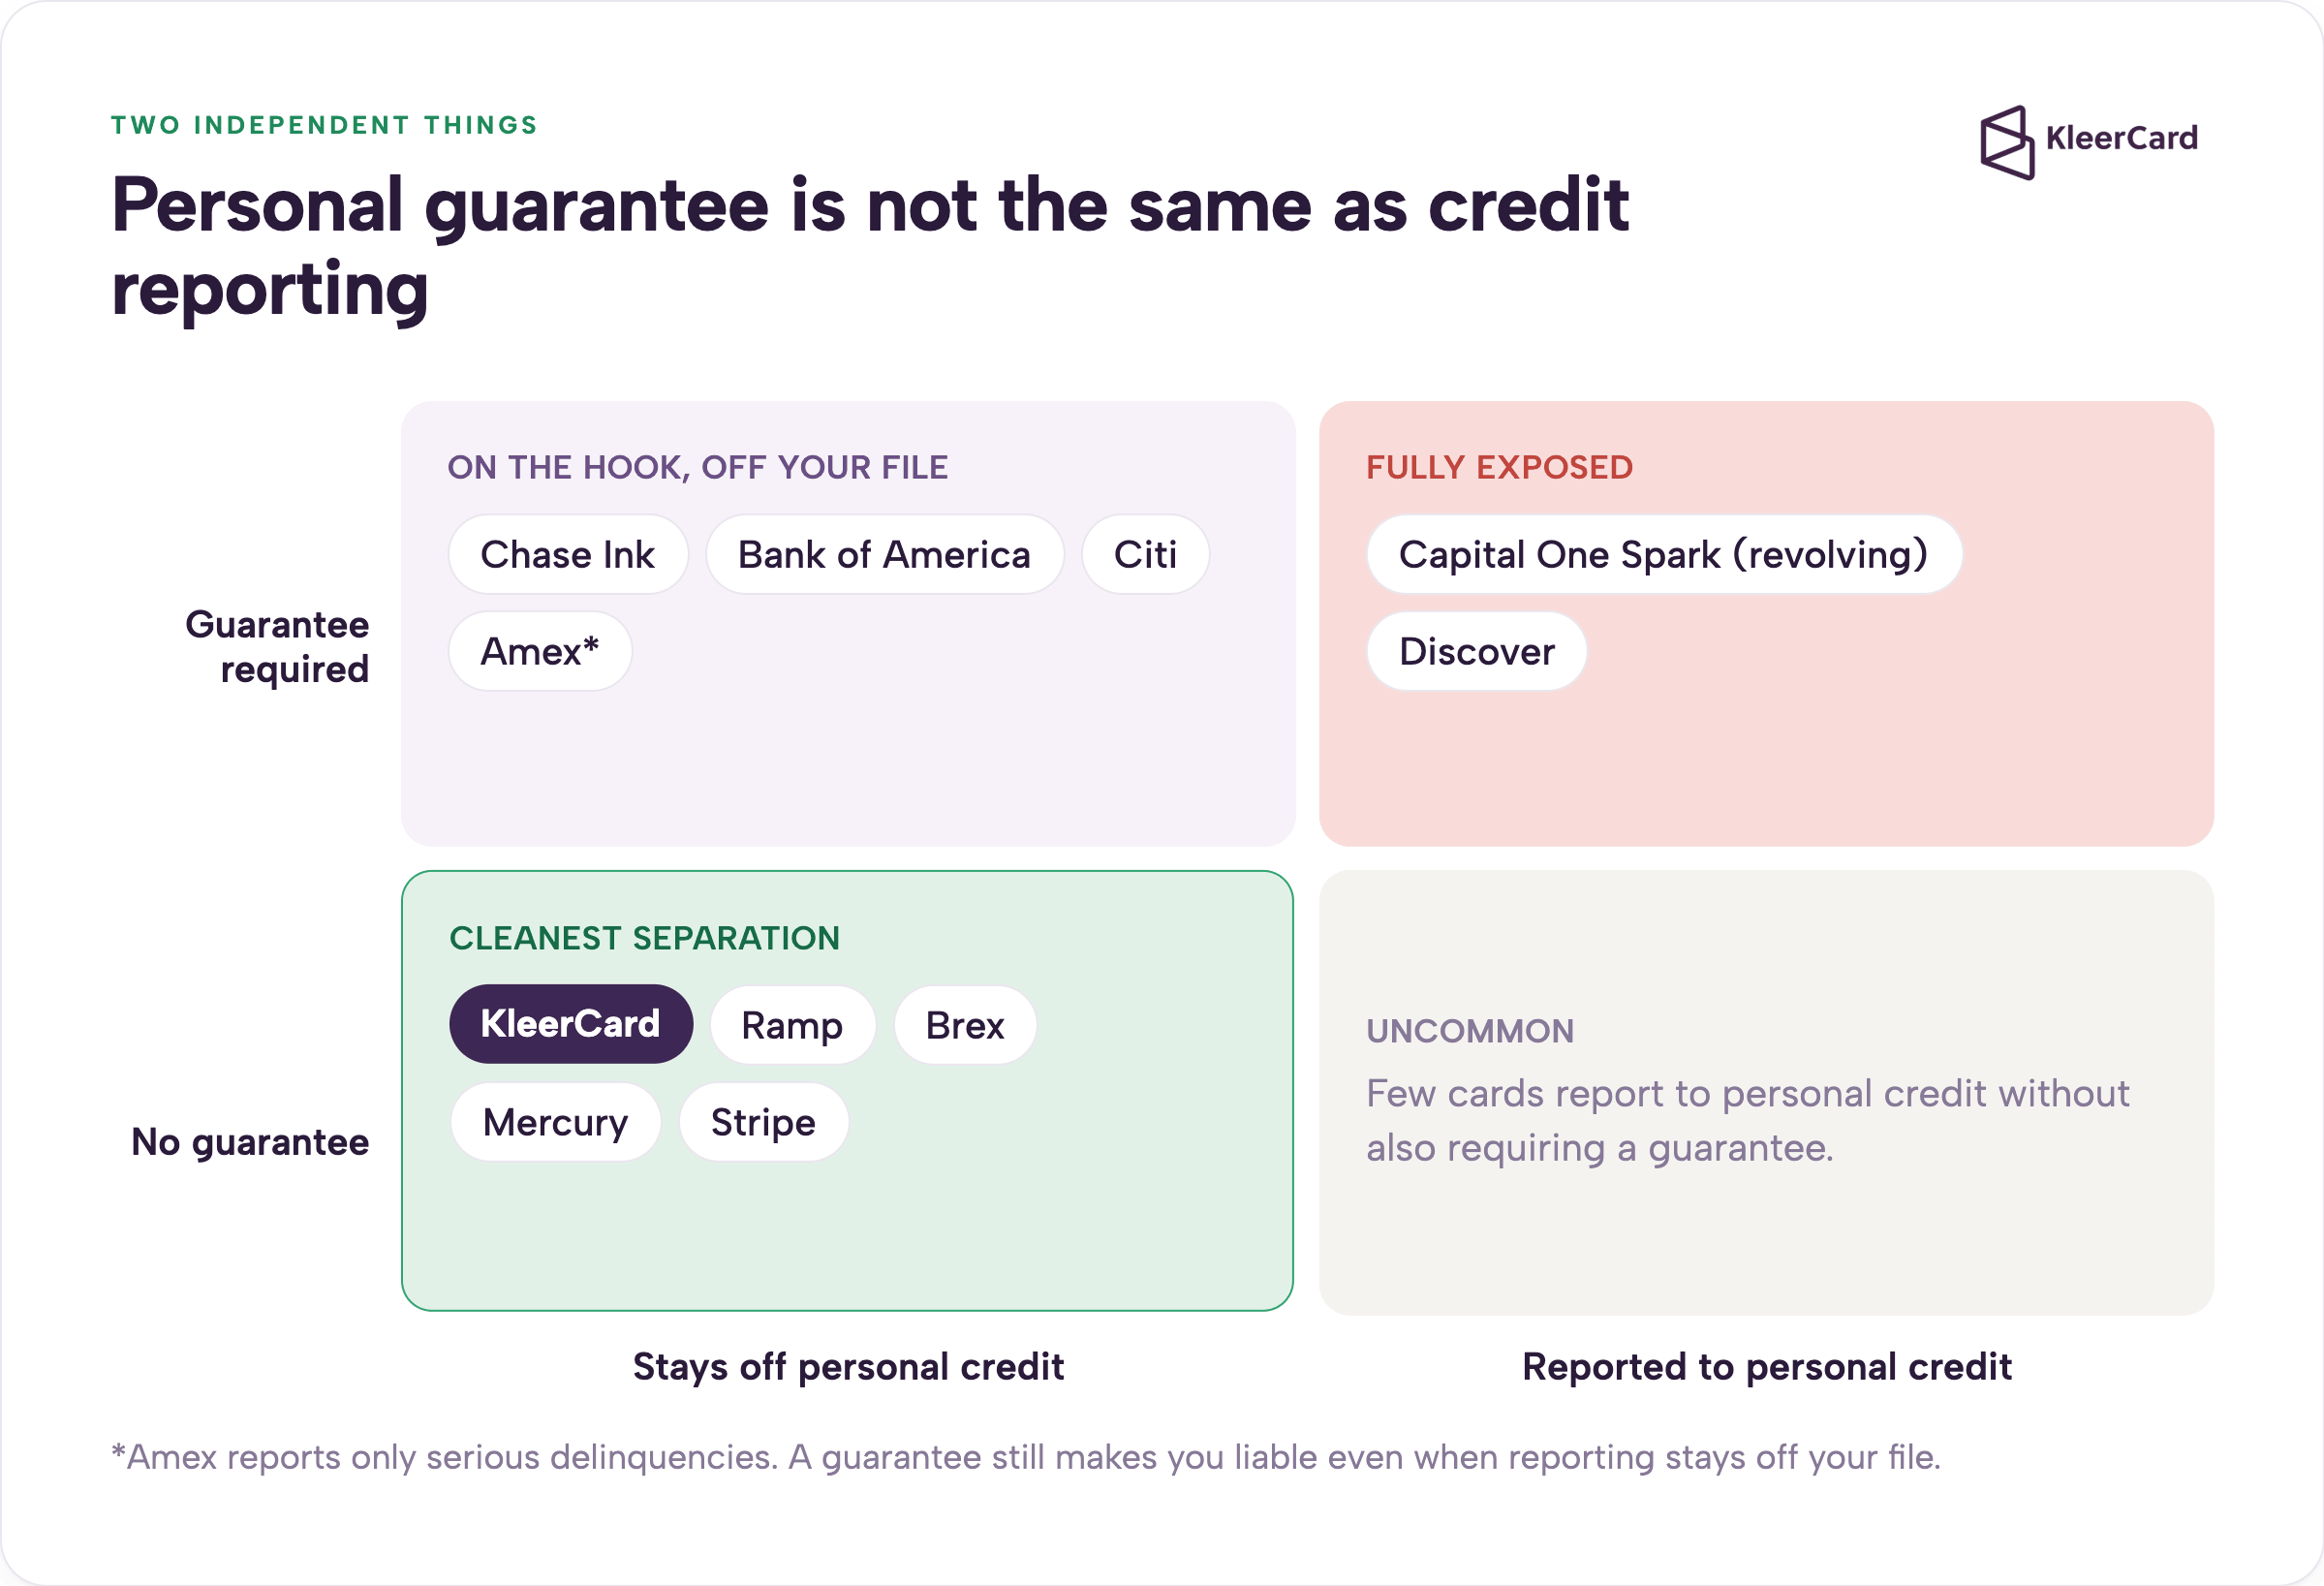Image resolution: width=2324 pixels, height=1586 pixels.
Task: Click Stays off personal credit axis label
Action: (x=848, y=1367)
